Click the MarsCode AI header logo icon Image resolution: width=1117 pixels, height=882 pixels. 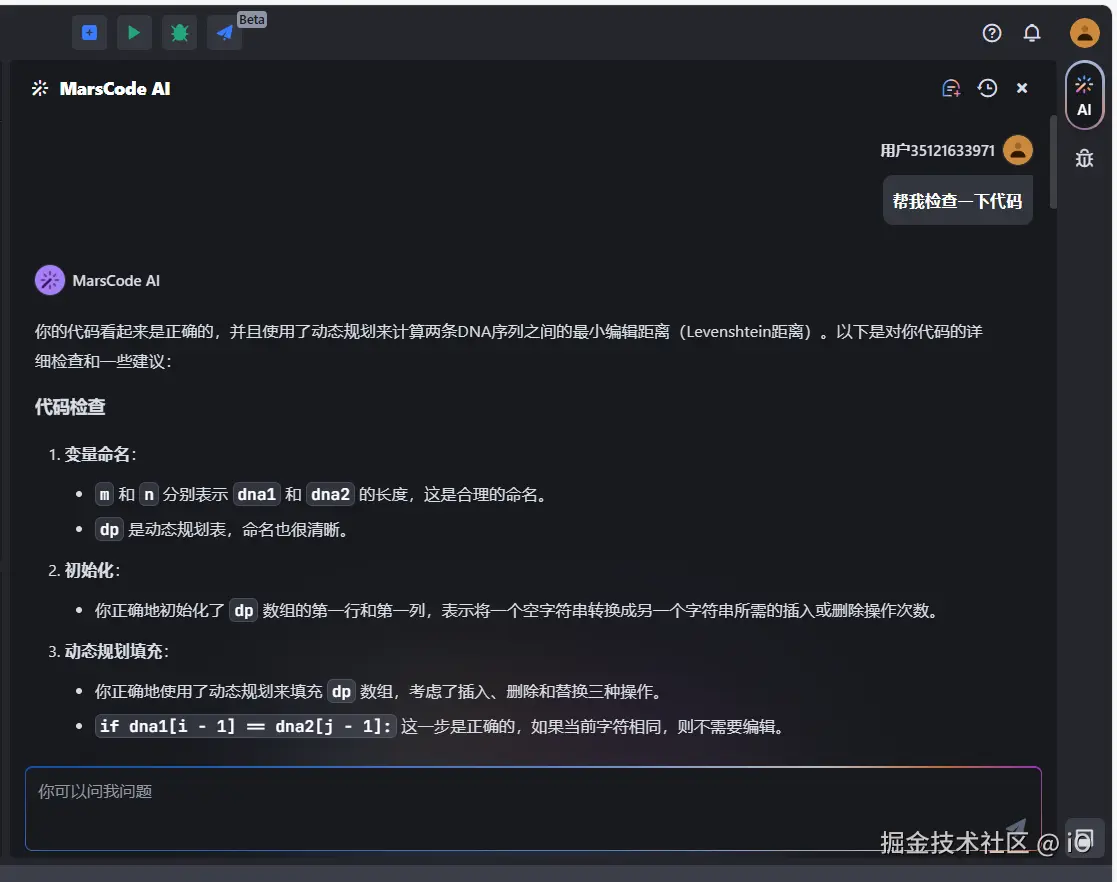[x=40, y=88]
